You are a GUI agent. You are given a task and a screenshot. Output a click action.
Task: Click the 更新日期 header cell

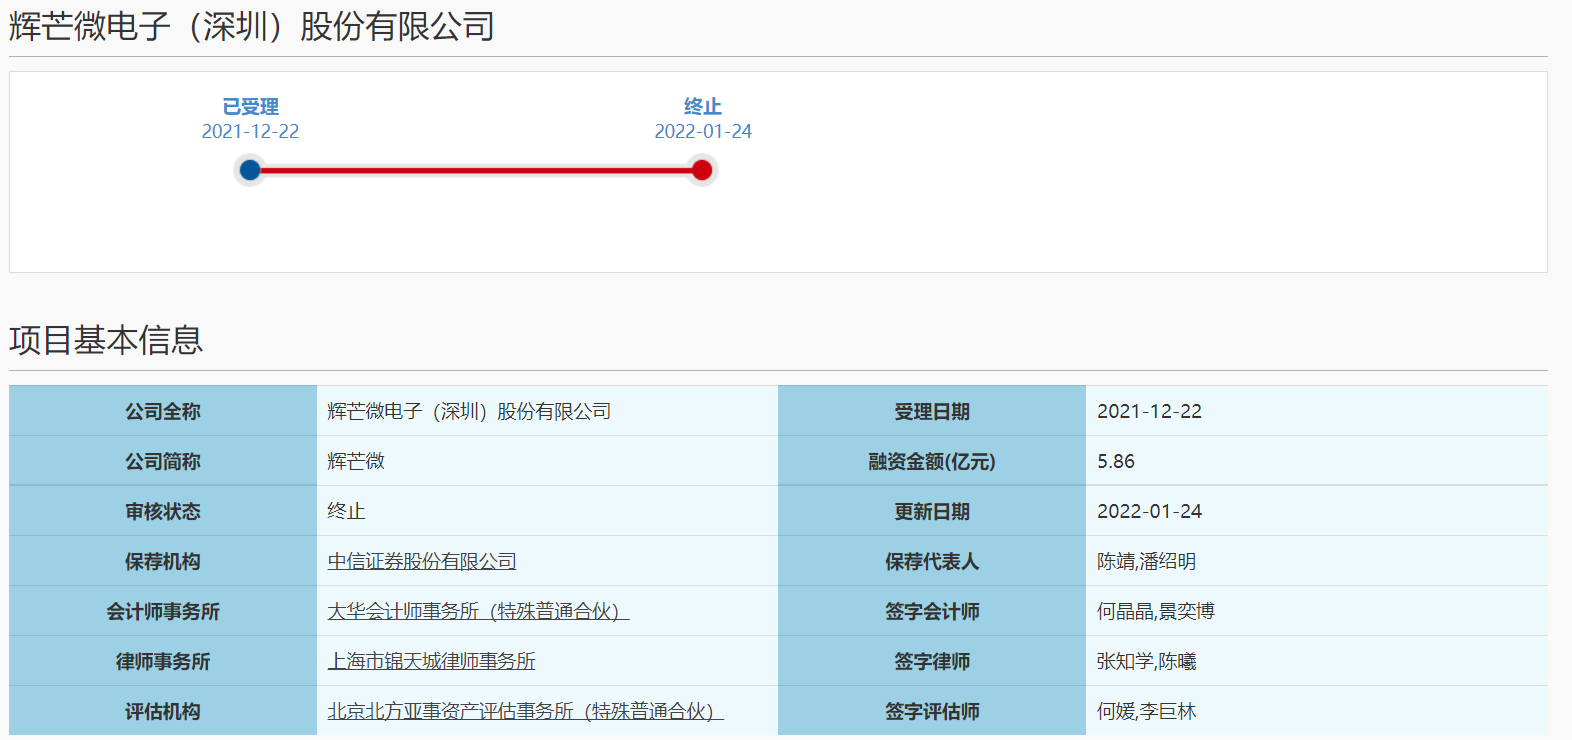932,511
